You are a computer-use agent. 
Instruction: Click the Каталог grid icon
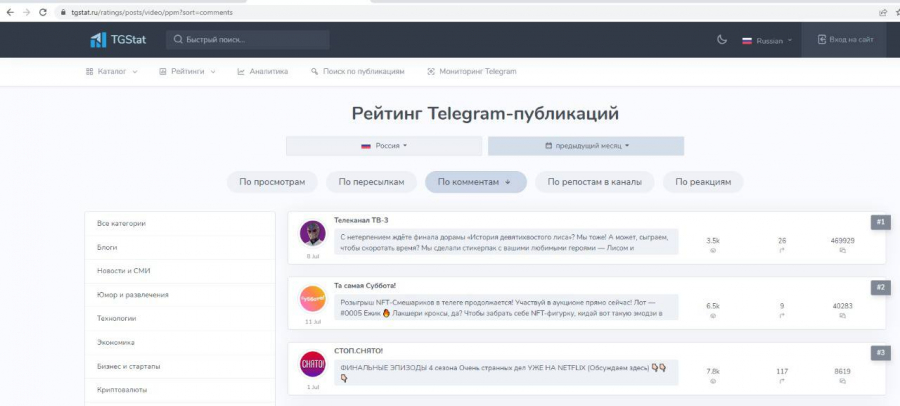tap(90, 72)
